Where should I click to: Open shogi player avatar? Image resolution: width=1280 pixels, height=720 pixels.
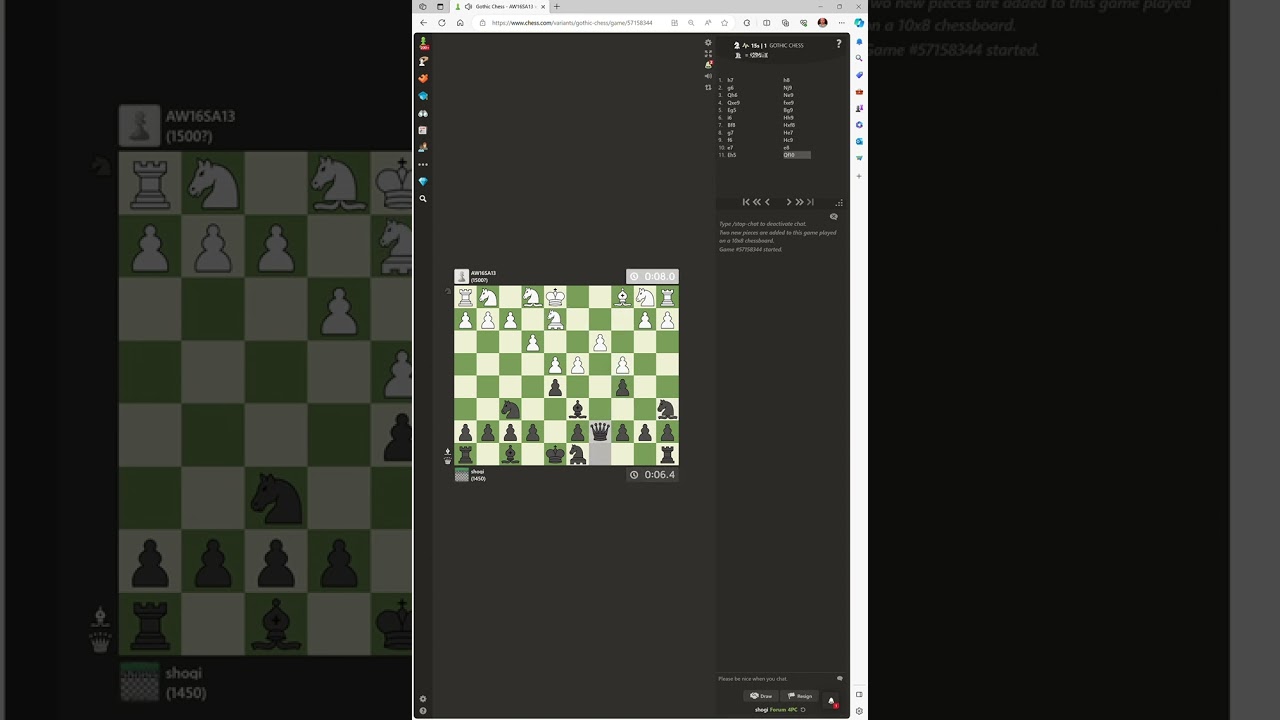461,475
